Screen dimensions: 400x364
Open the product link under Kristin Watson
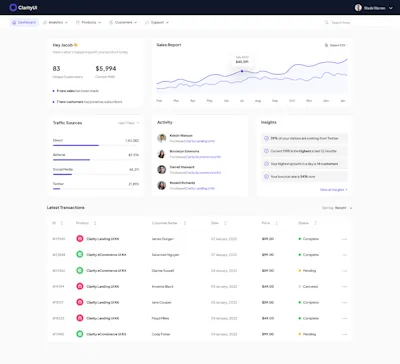pyautogui.click(x=200, y=141)
